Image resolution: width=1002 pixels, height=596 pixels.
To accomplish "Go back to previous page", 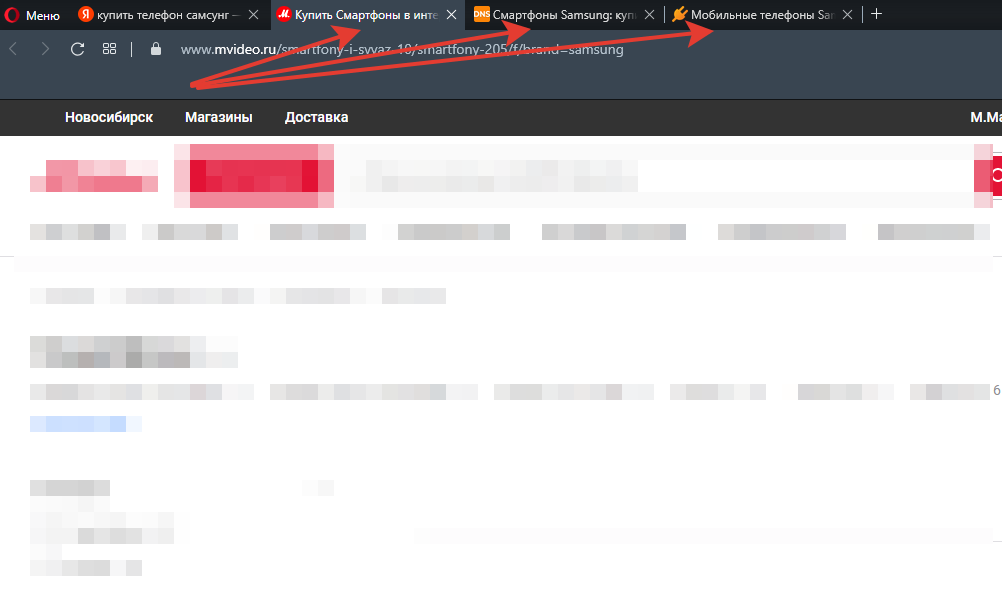I will [13, 49].
